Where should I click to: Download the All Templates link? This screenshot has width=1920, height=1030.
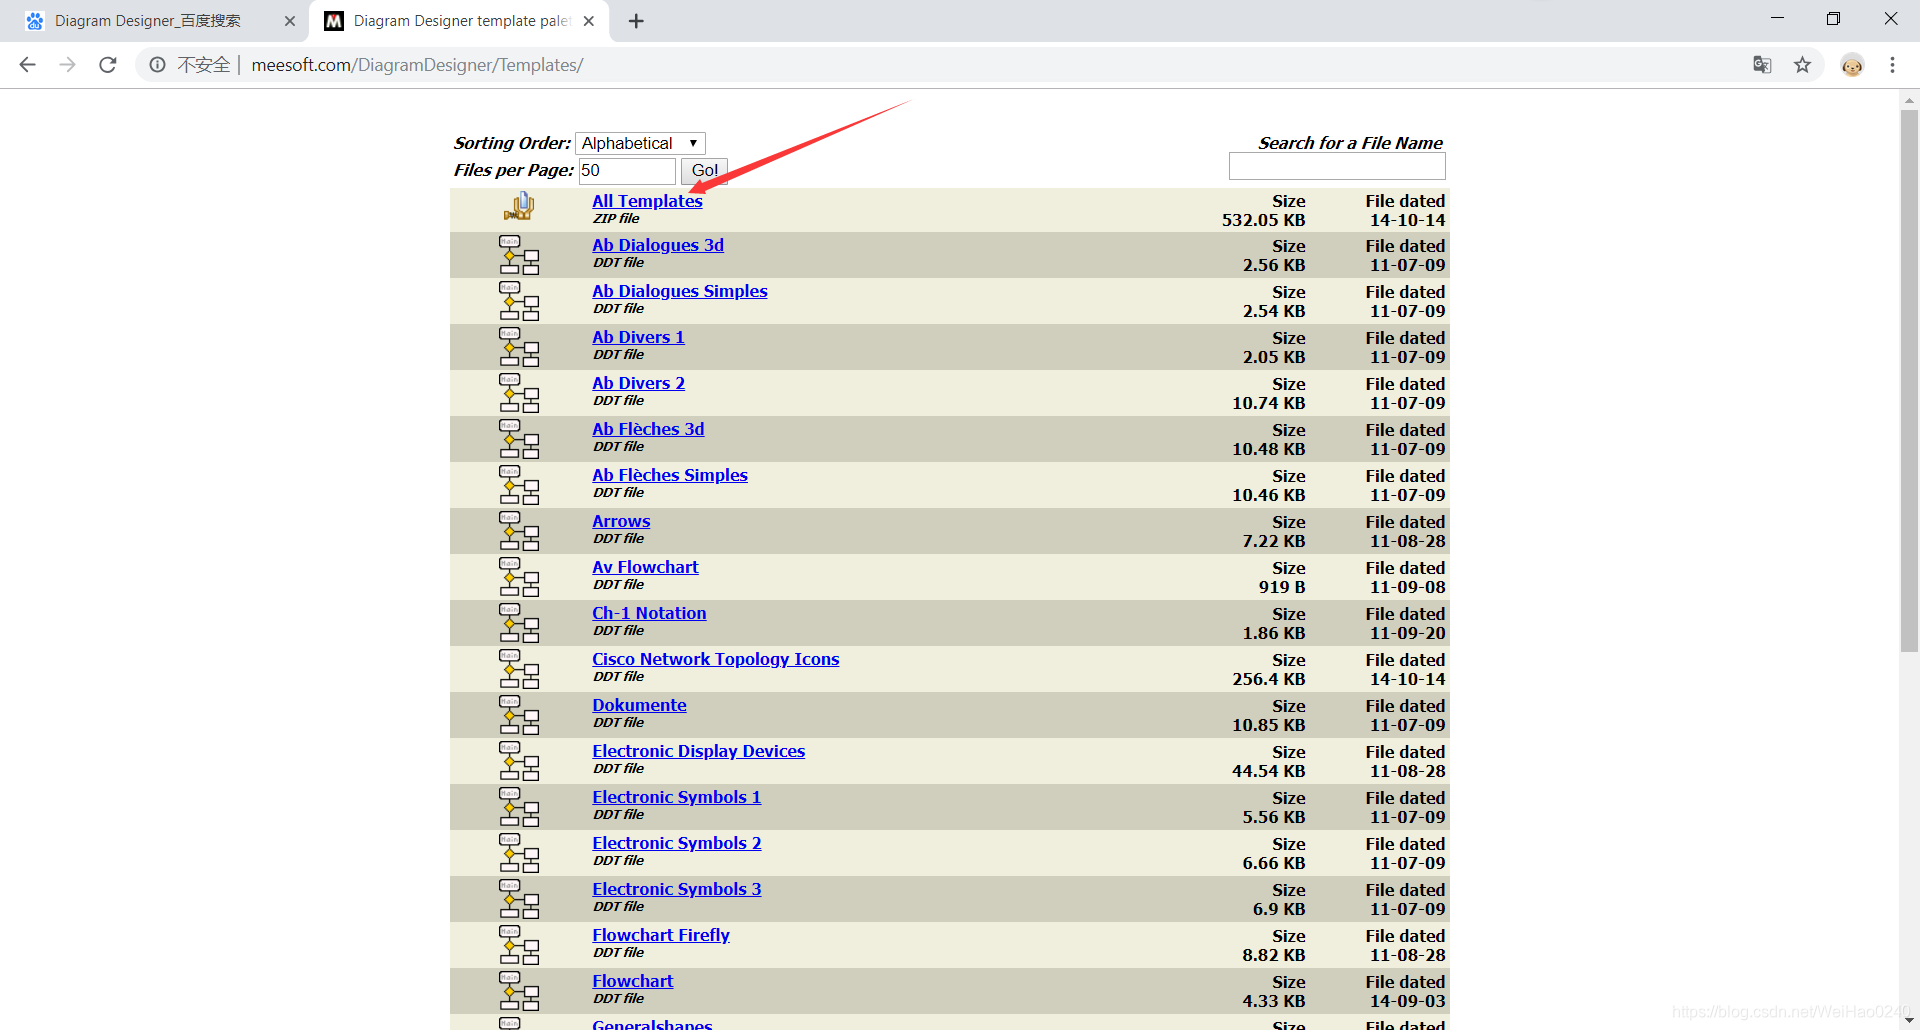coord(647,201)
